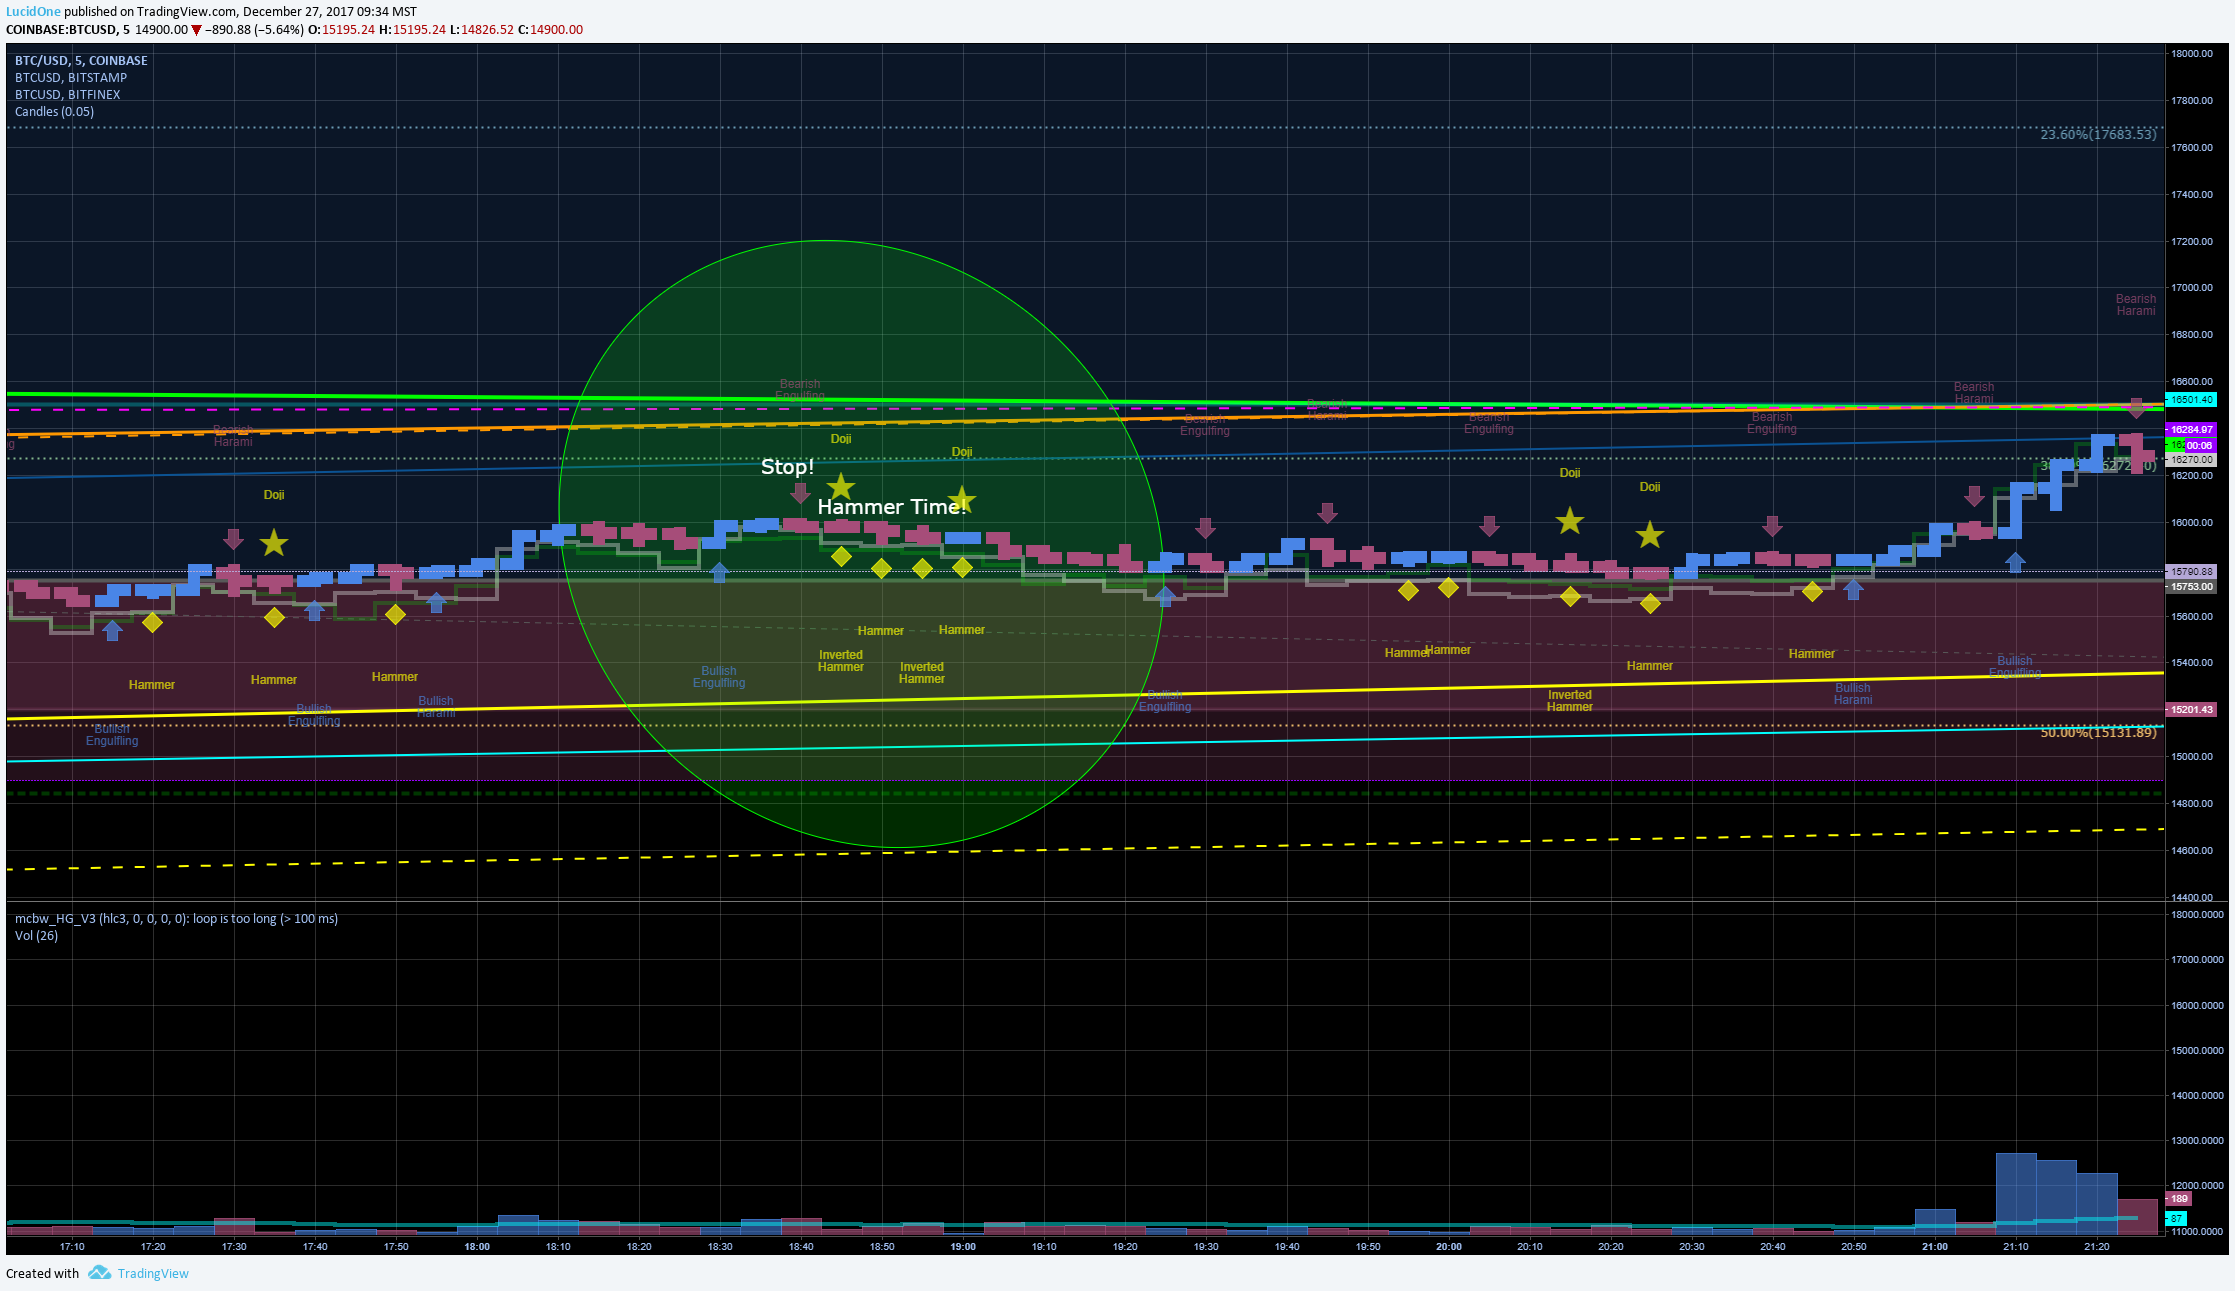
Task: Click the 17:10 time axis label
Action: (x=72, y=1246)
